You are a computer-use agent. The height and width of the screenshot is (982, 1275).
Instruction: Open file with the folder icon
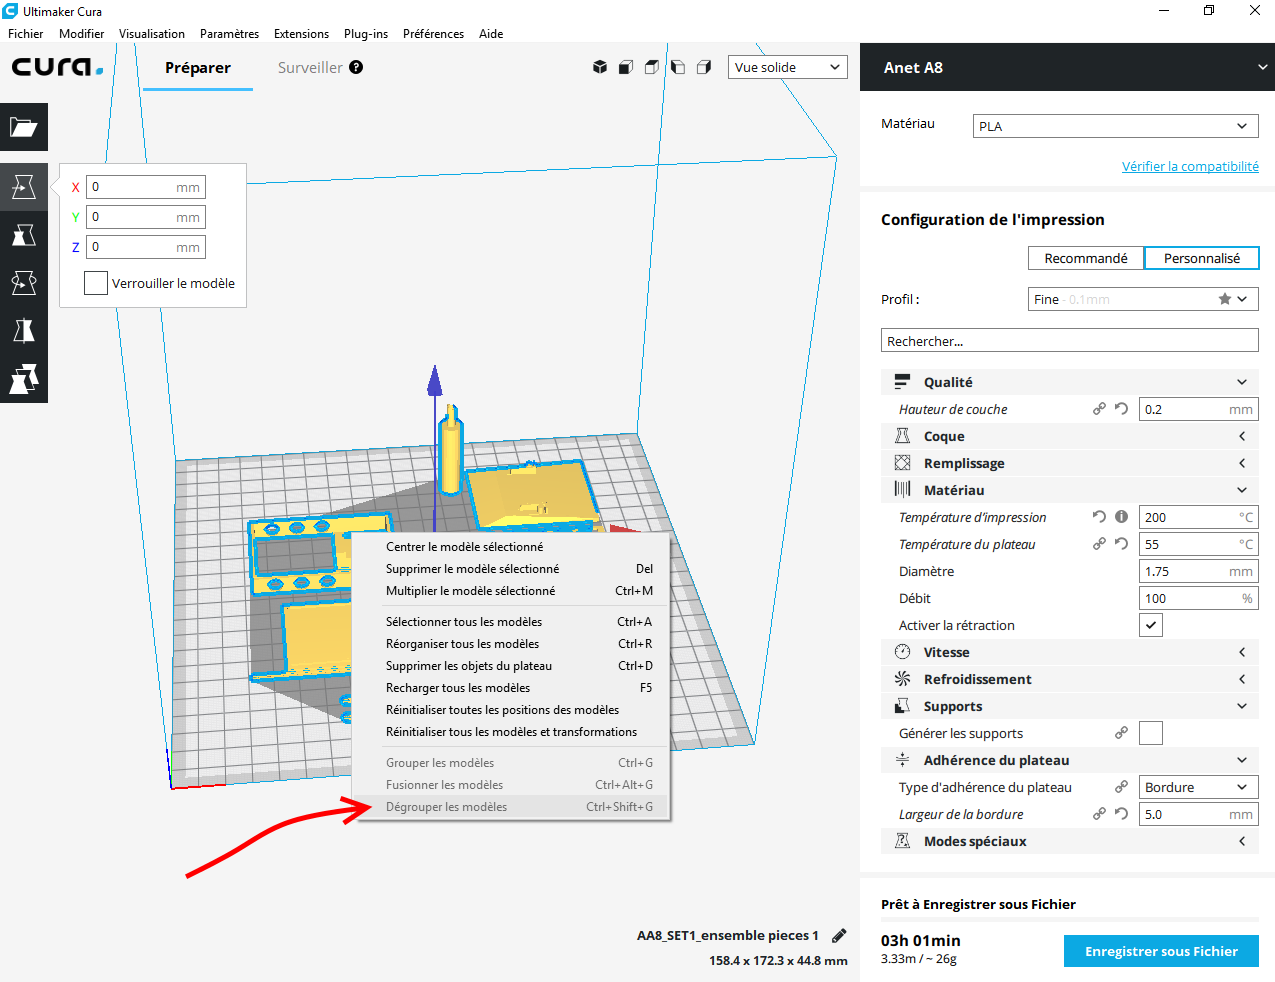[24, 127]
